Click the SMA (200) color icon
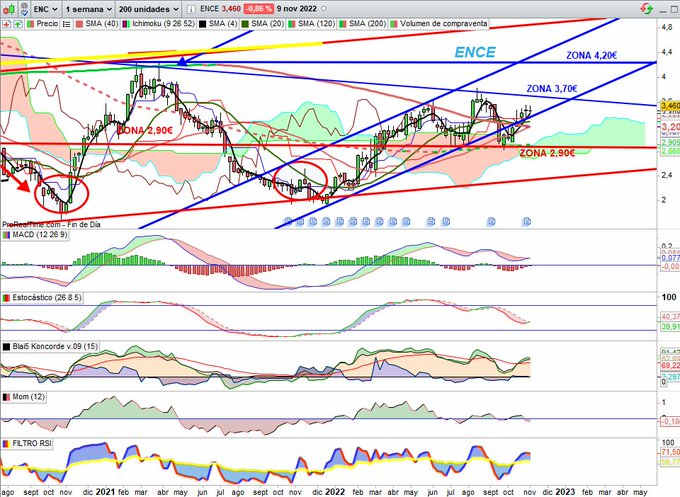This screenshot has height=497, width=680. (x=343, y=24)
